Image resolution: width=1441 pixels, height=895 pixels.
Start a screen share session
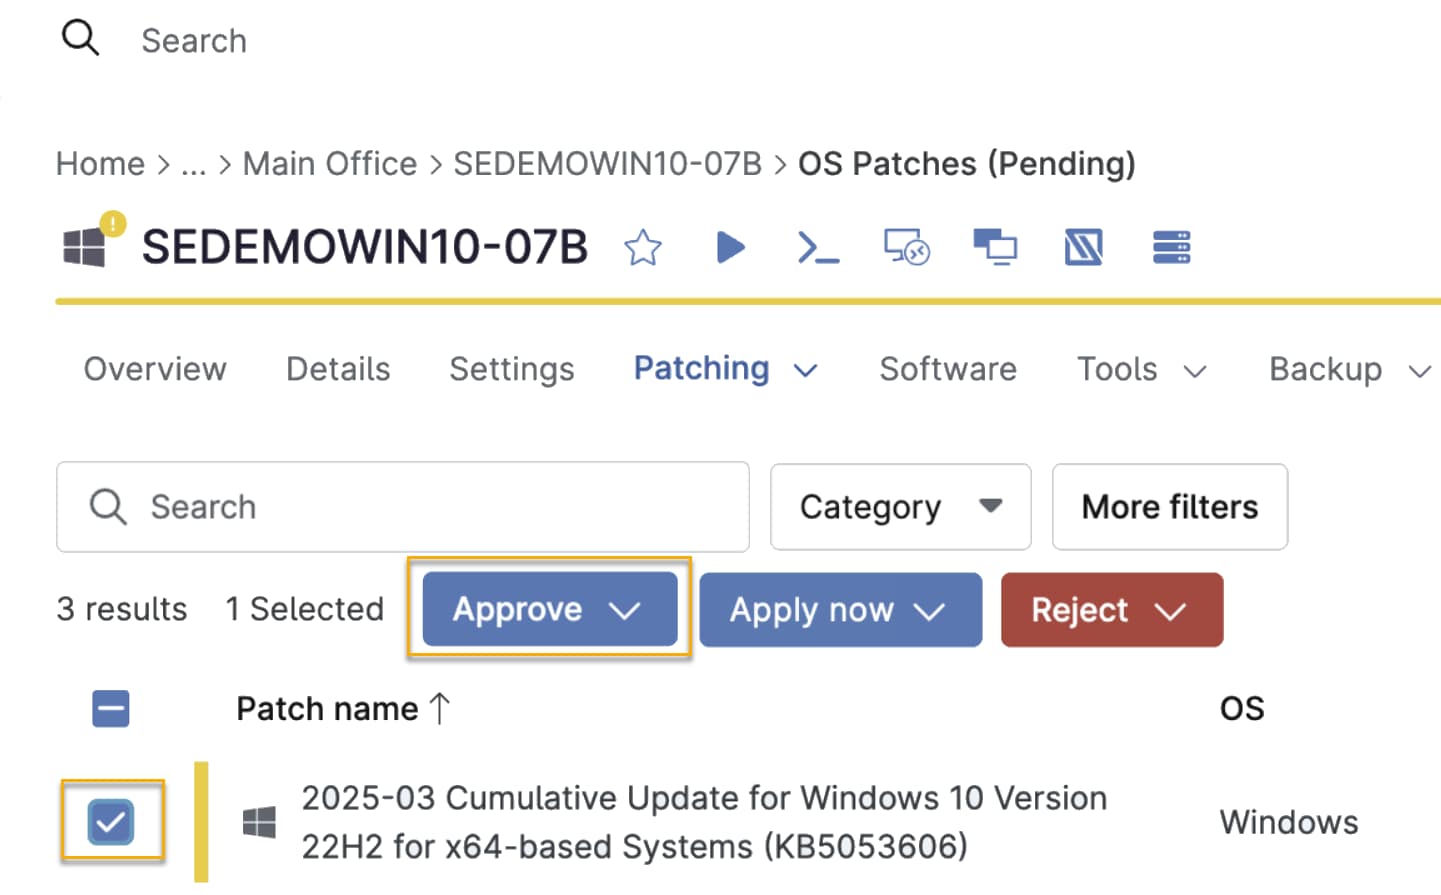point(995,247)
